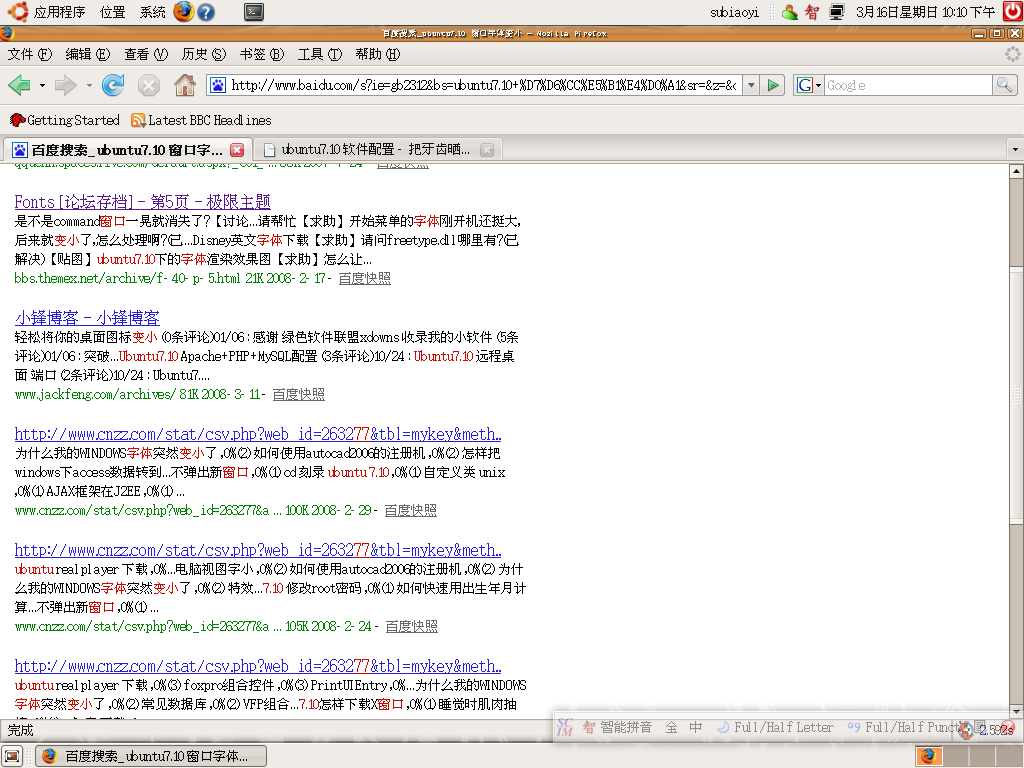Launch Firefox from top panel icon

[184, 12]
